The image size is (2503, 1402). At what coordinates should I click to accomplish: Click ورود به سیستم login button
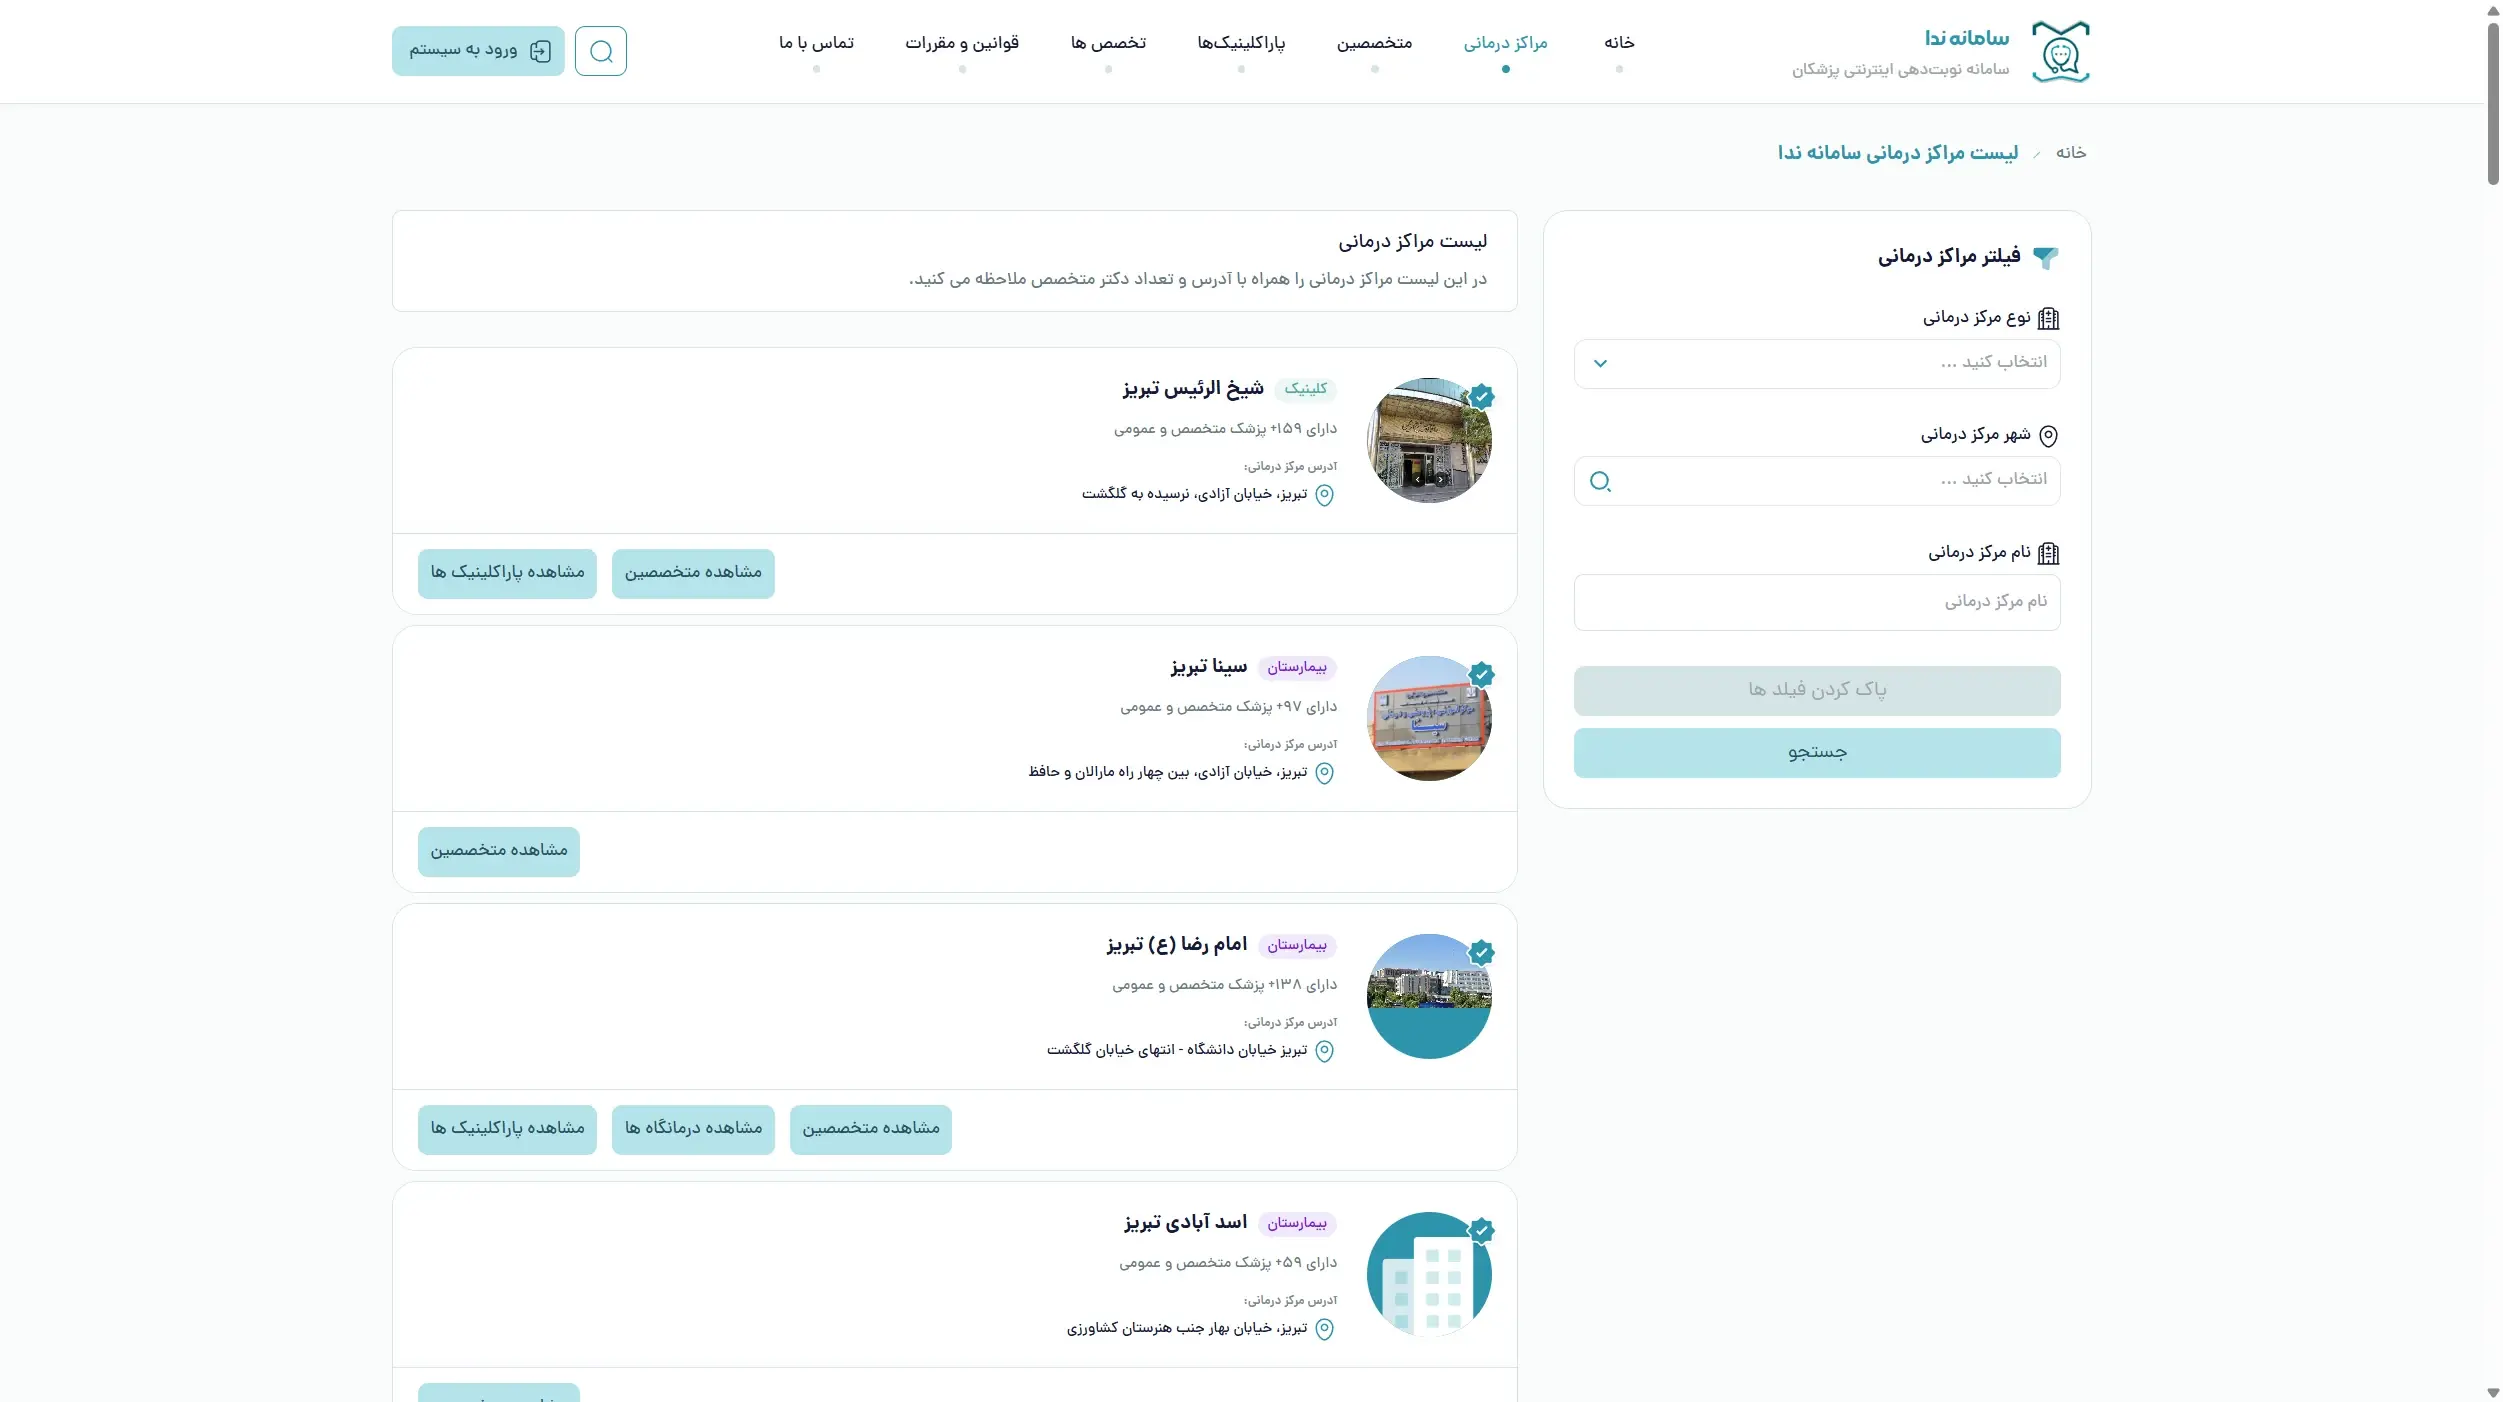(478, 51)
